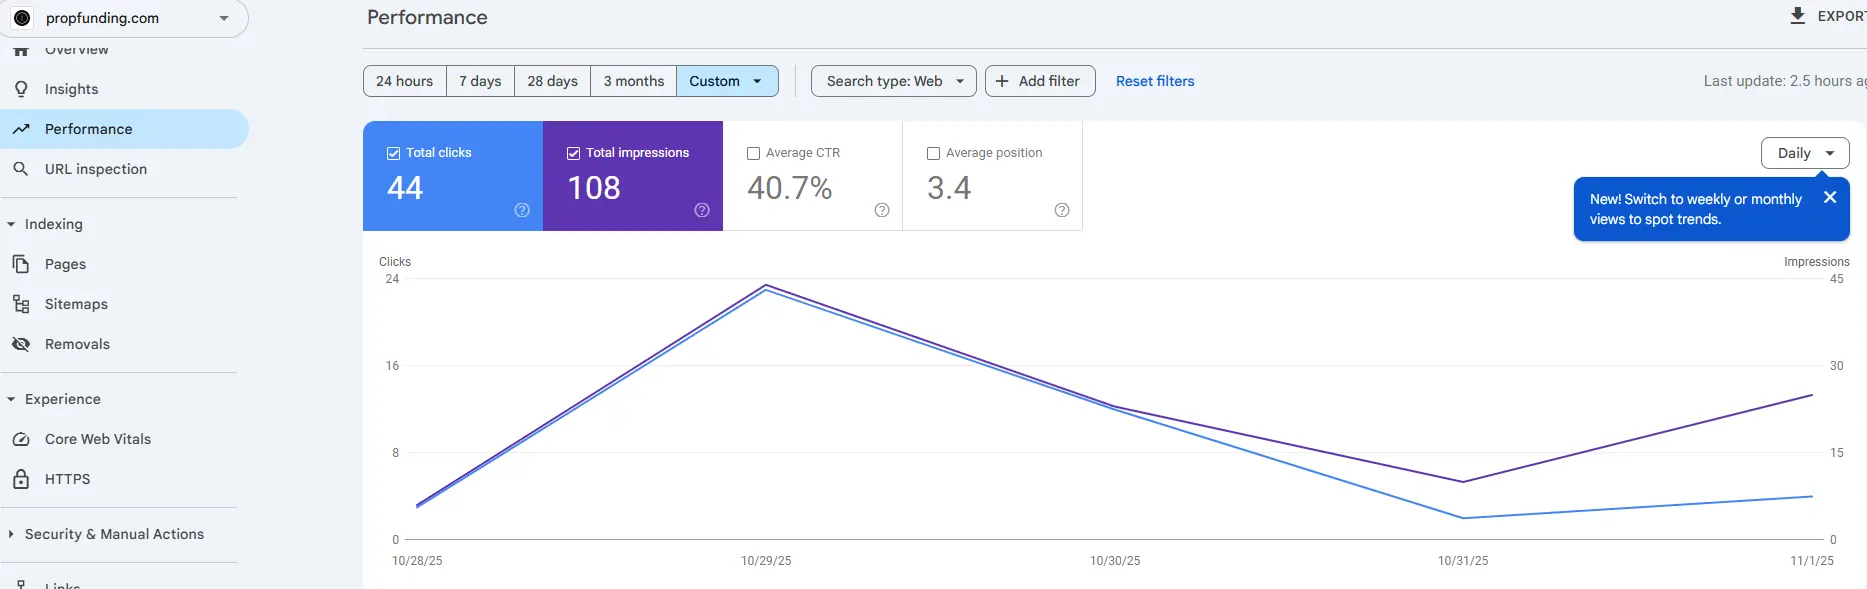
Task: Click help icon on Average position card
Action: [1062, 210]
